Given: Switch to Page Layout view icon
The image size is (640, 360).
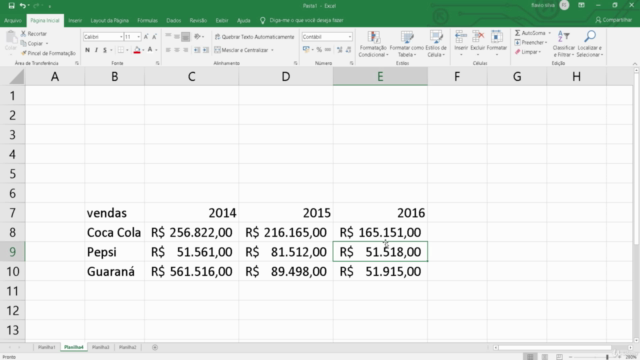Looking at the screenshot, I should coord(545,357).
